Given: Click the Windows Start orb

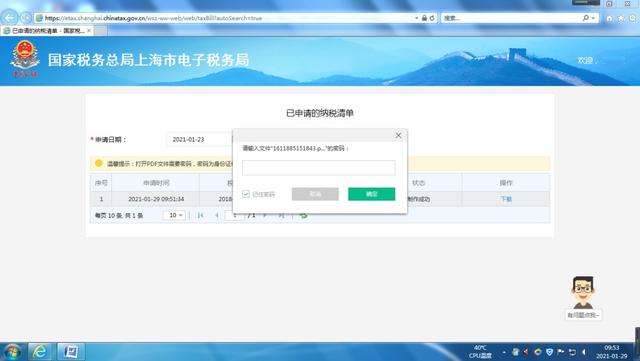Looking at the screenshot, I should 12,352.
